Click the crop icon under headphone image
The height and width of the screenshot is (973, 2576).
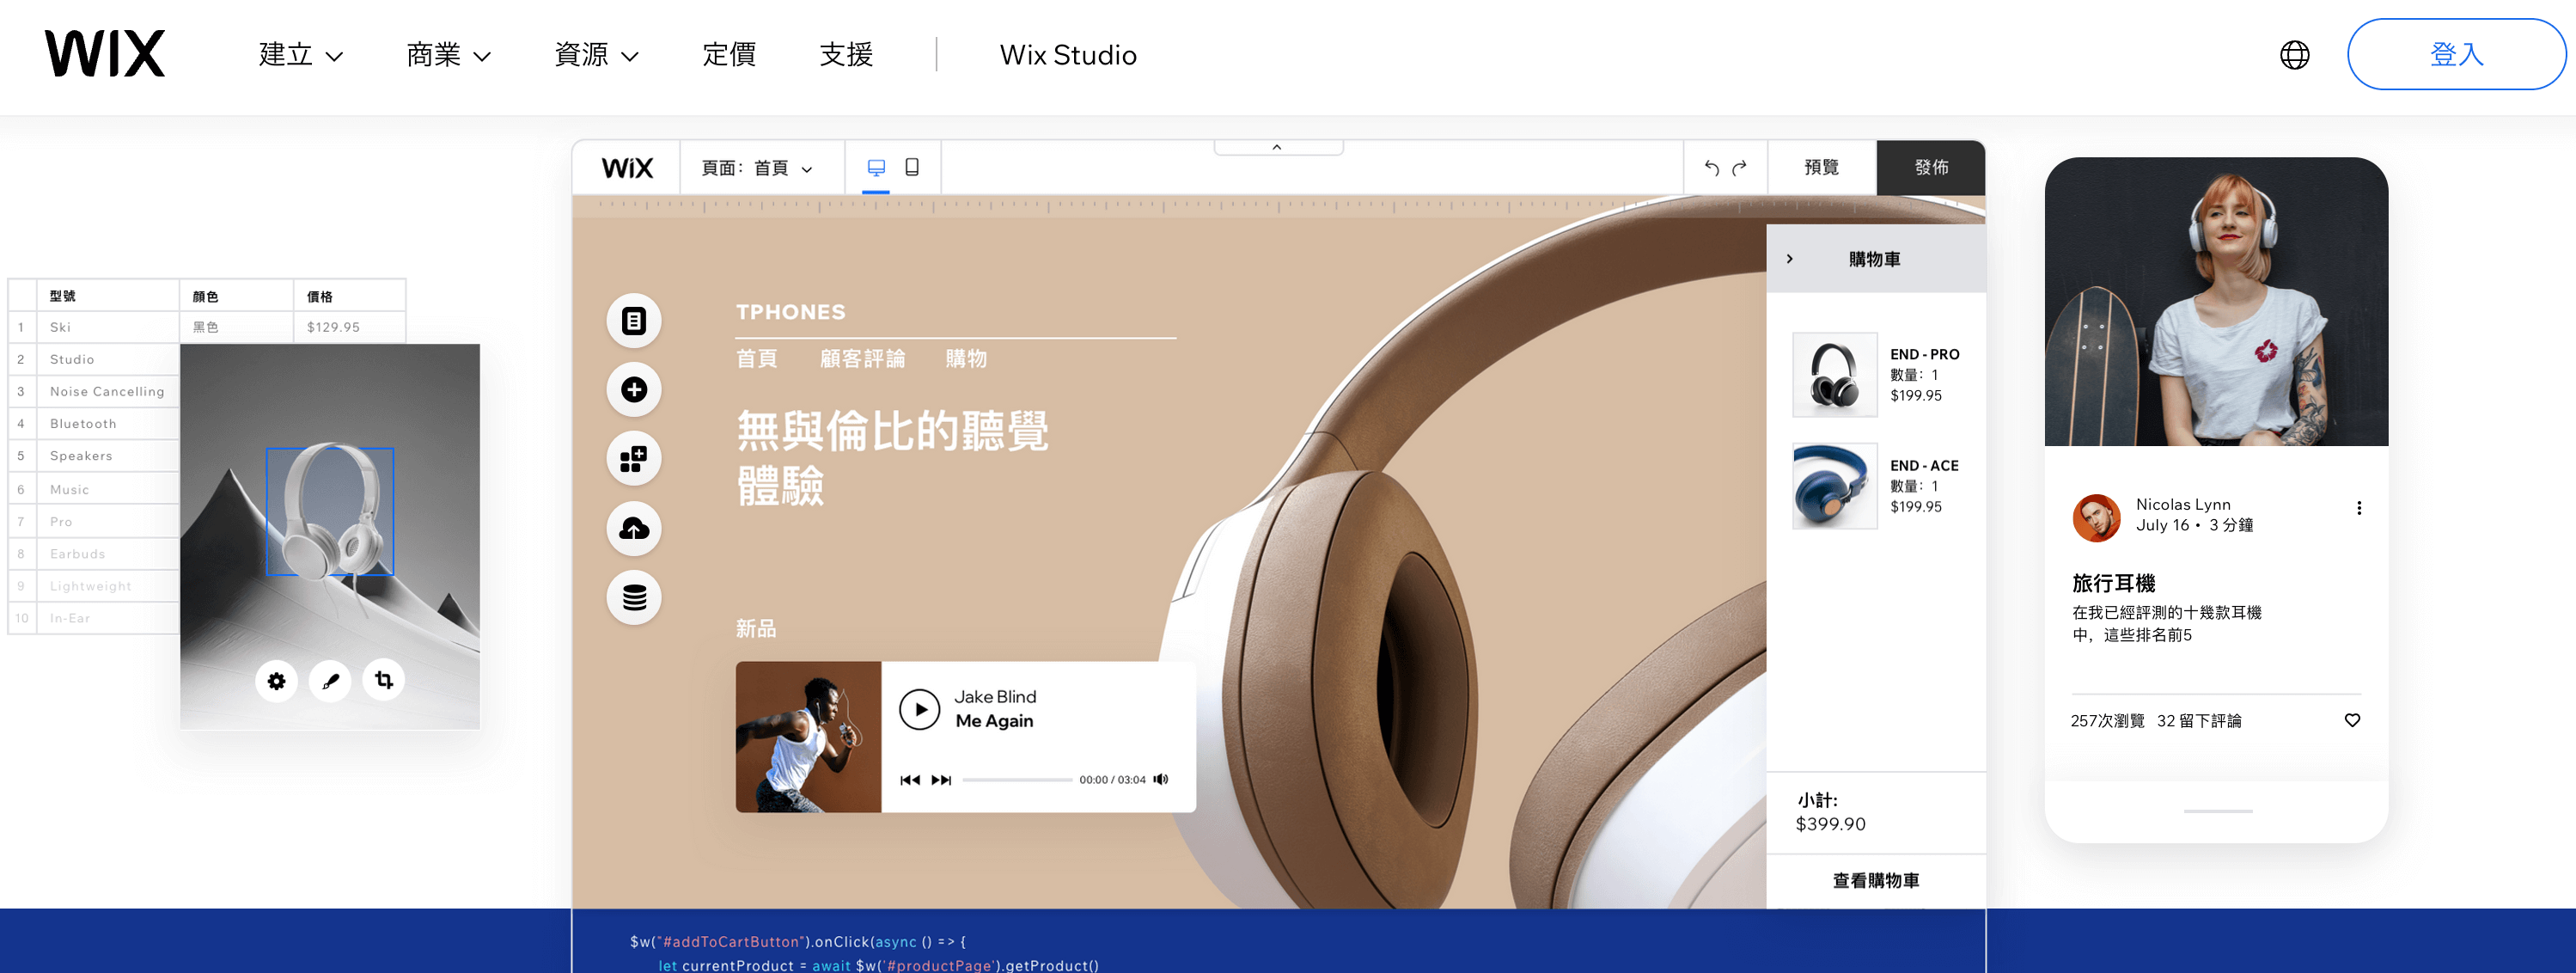[384, 681]
